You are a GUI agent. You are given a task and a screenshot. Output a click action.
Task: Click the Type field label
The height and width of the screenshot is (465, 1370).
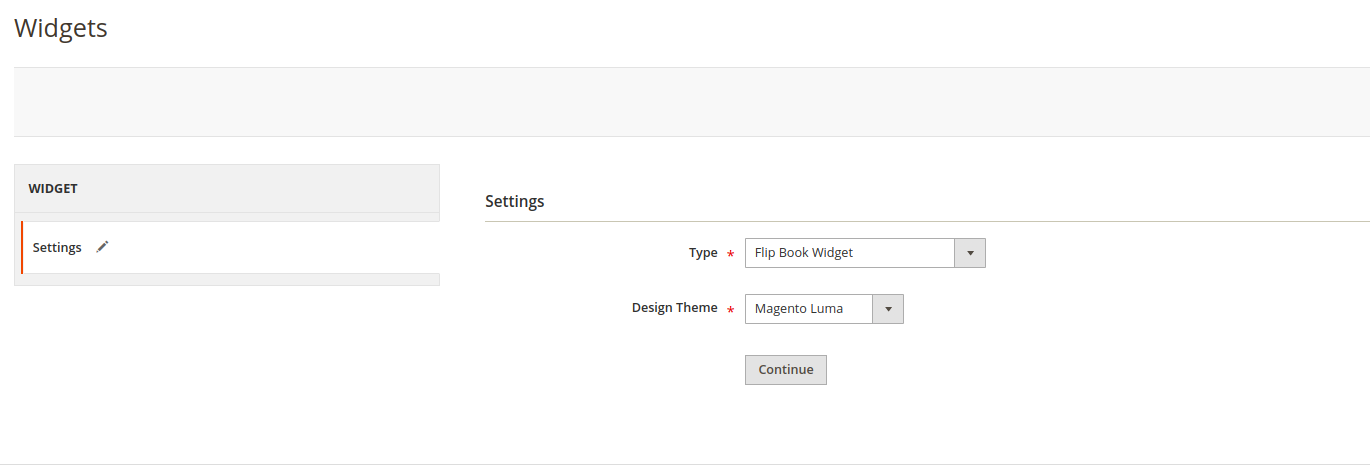(703, 253)
